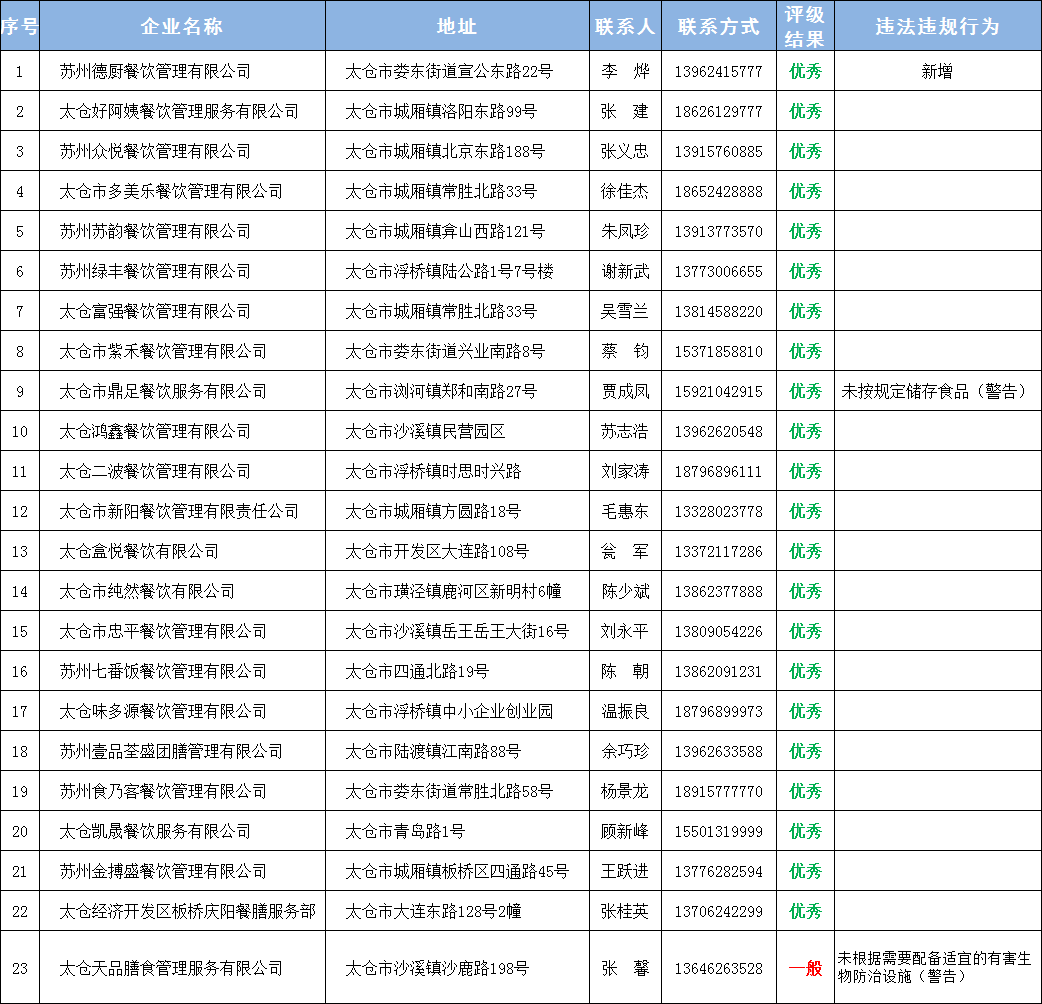
Task: Click the 企业名称 column header
Action: 182,26
